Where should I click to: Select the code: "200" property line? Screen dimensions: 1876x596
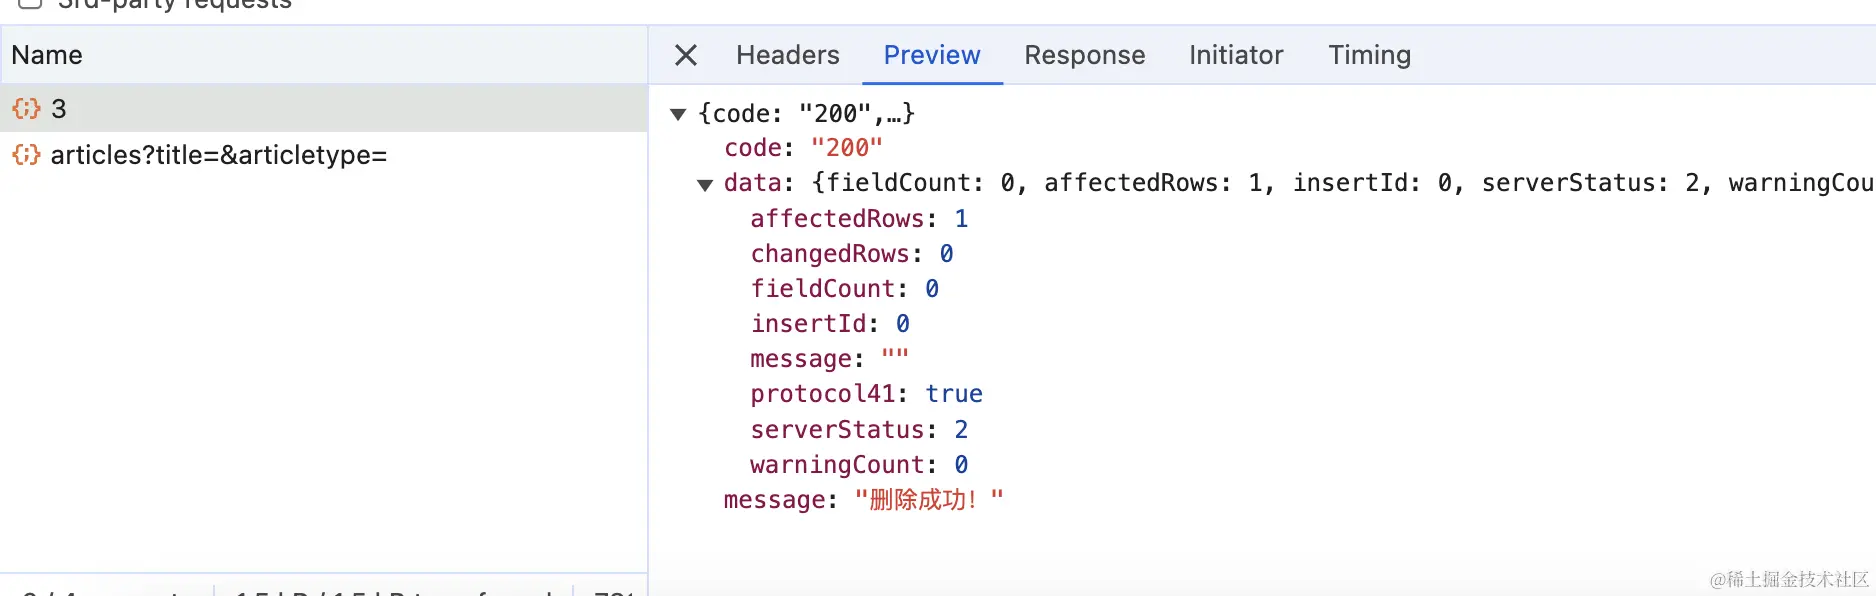tap(803, 148)
